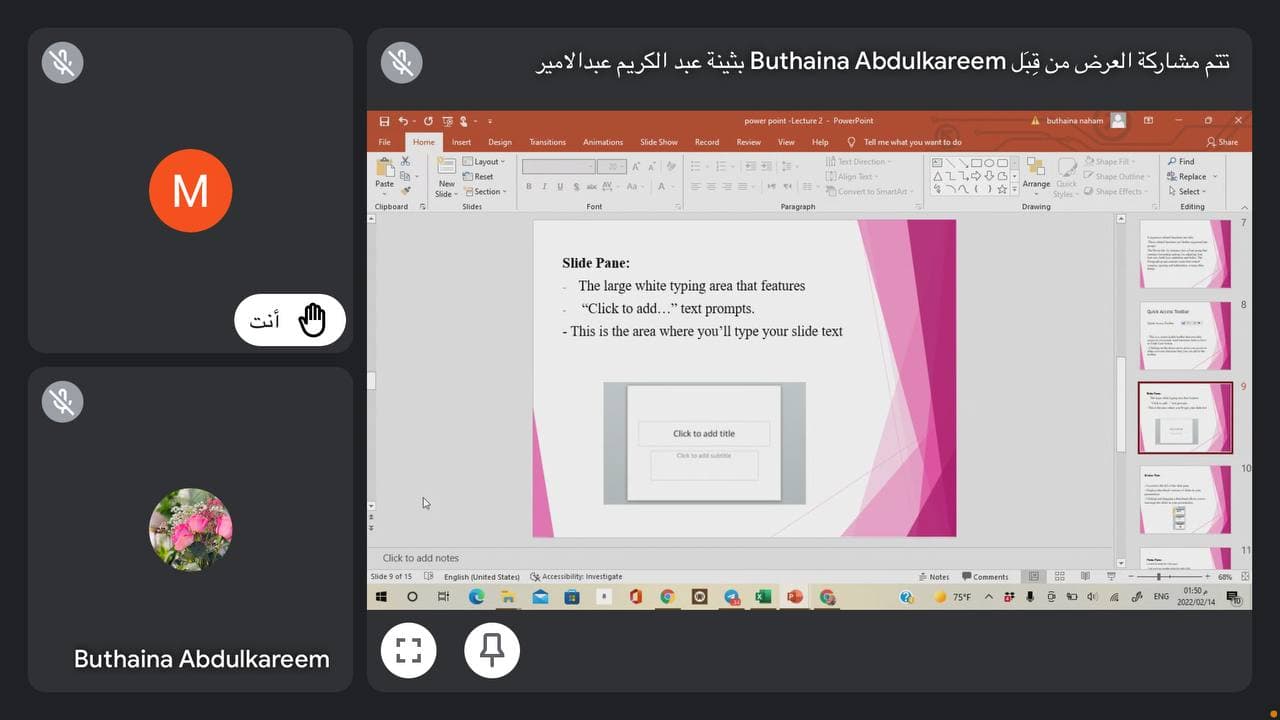Click the Save icon on Quick Access Toolbar
The height and width of the screenshot is (720, 1280).
click(x=387, y=121)
